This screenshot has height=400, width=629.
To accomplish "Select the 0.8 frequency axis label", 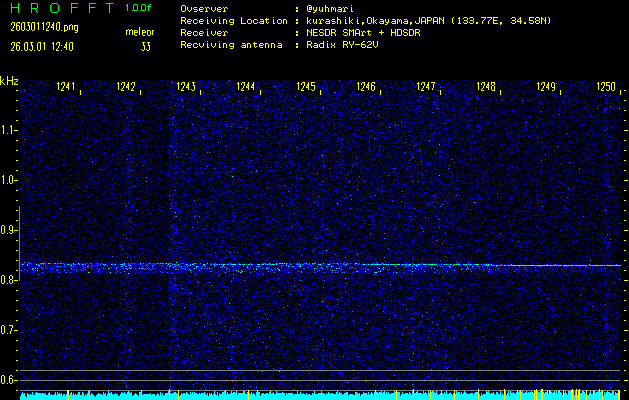I will [x=7, y=280].
